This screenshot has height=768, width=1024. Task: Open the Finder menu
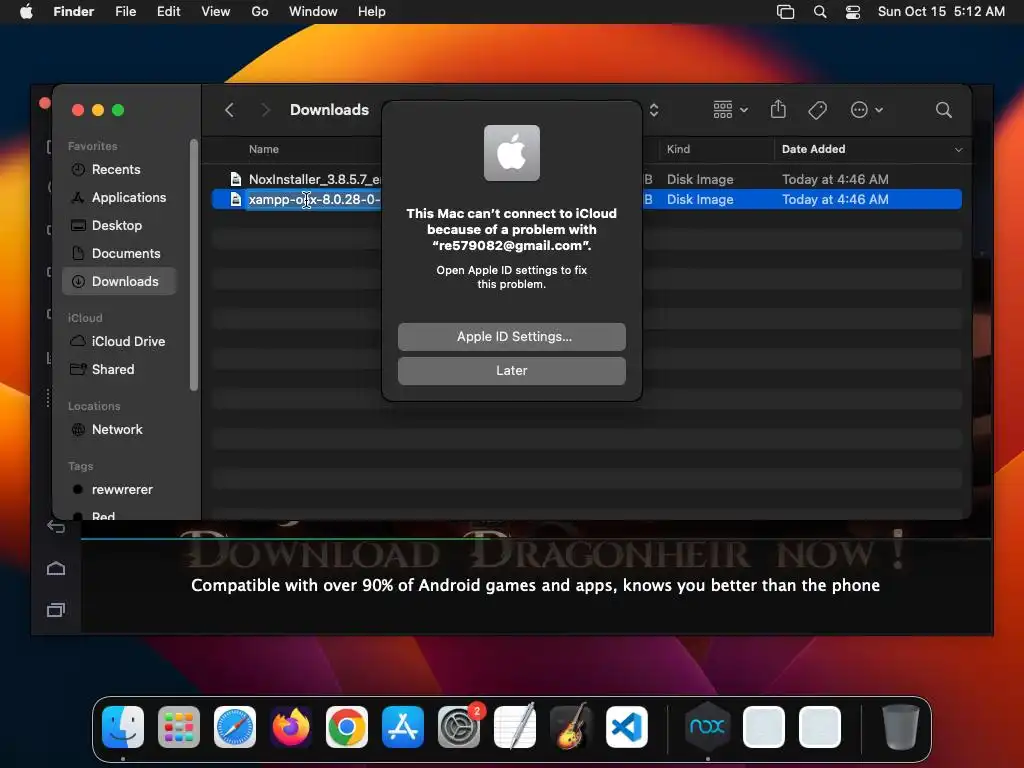(x=73, y=12)
